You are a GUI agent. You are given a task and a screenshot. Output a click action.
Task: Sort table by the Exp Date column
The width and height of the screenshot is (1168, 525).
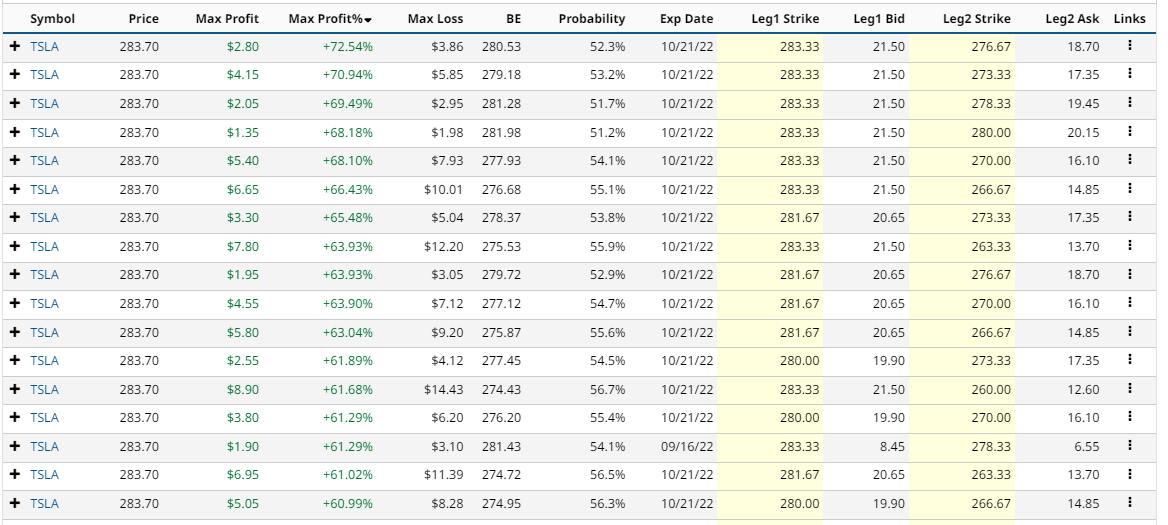click(686, 19)
